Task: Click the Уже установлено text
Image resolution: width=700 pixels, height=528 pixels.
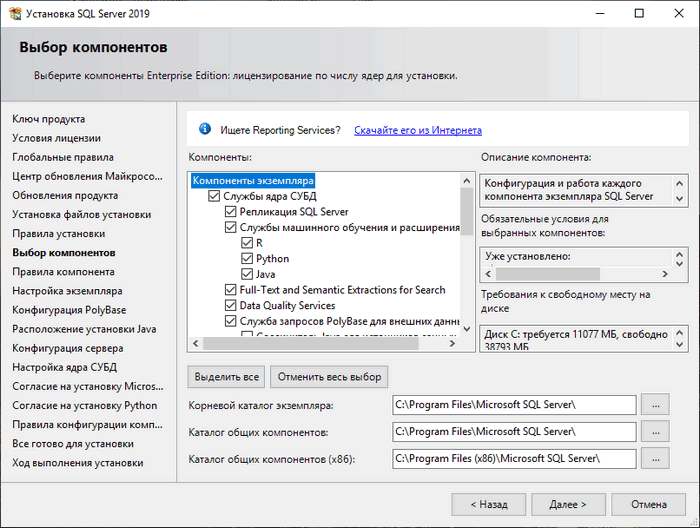Action: click(x=528, y=257)
